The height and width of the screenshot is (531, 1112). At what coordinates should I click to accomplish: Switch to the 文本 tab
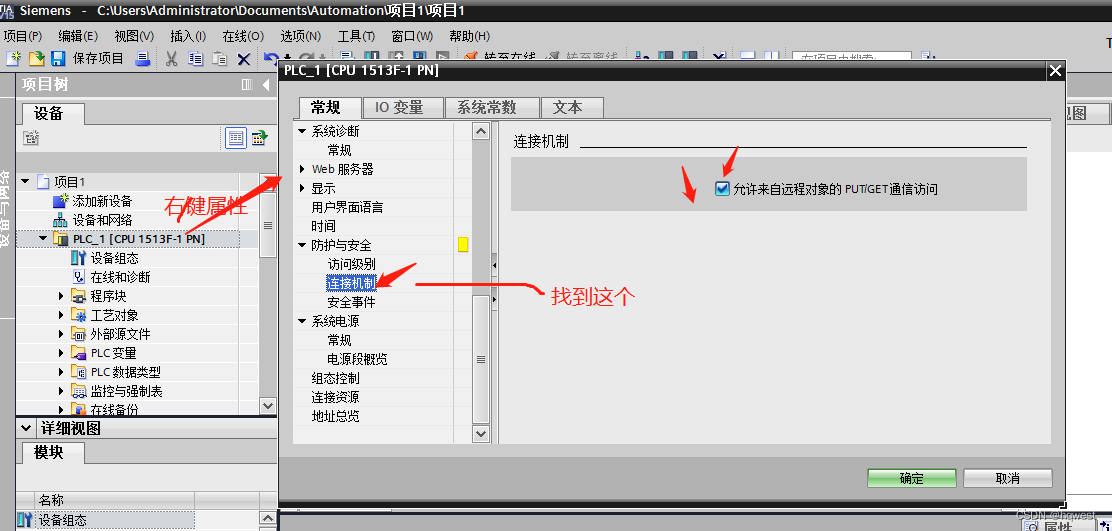[572, 108]
